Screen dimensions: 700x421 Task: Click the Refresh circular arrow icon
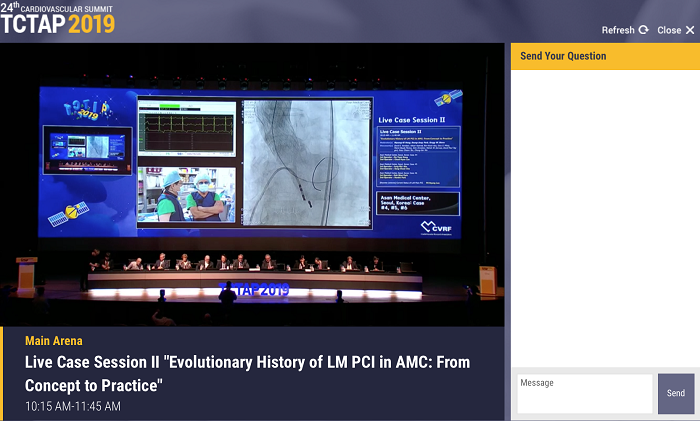click(643, 30)
